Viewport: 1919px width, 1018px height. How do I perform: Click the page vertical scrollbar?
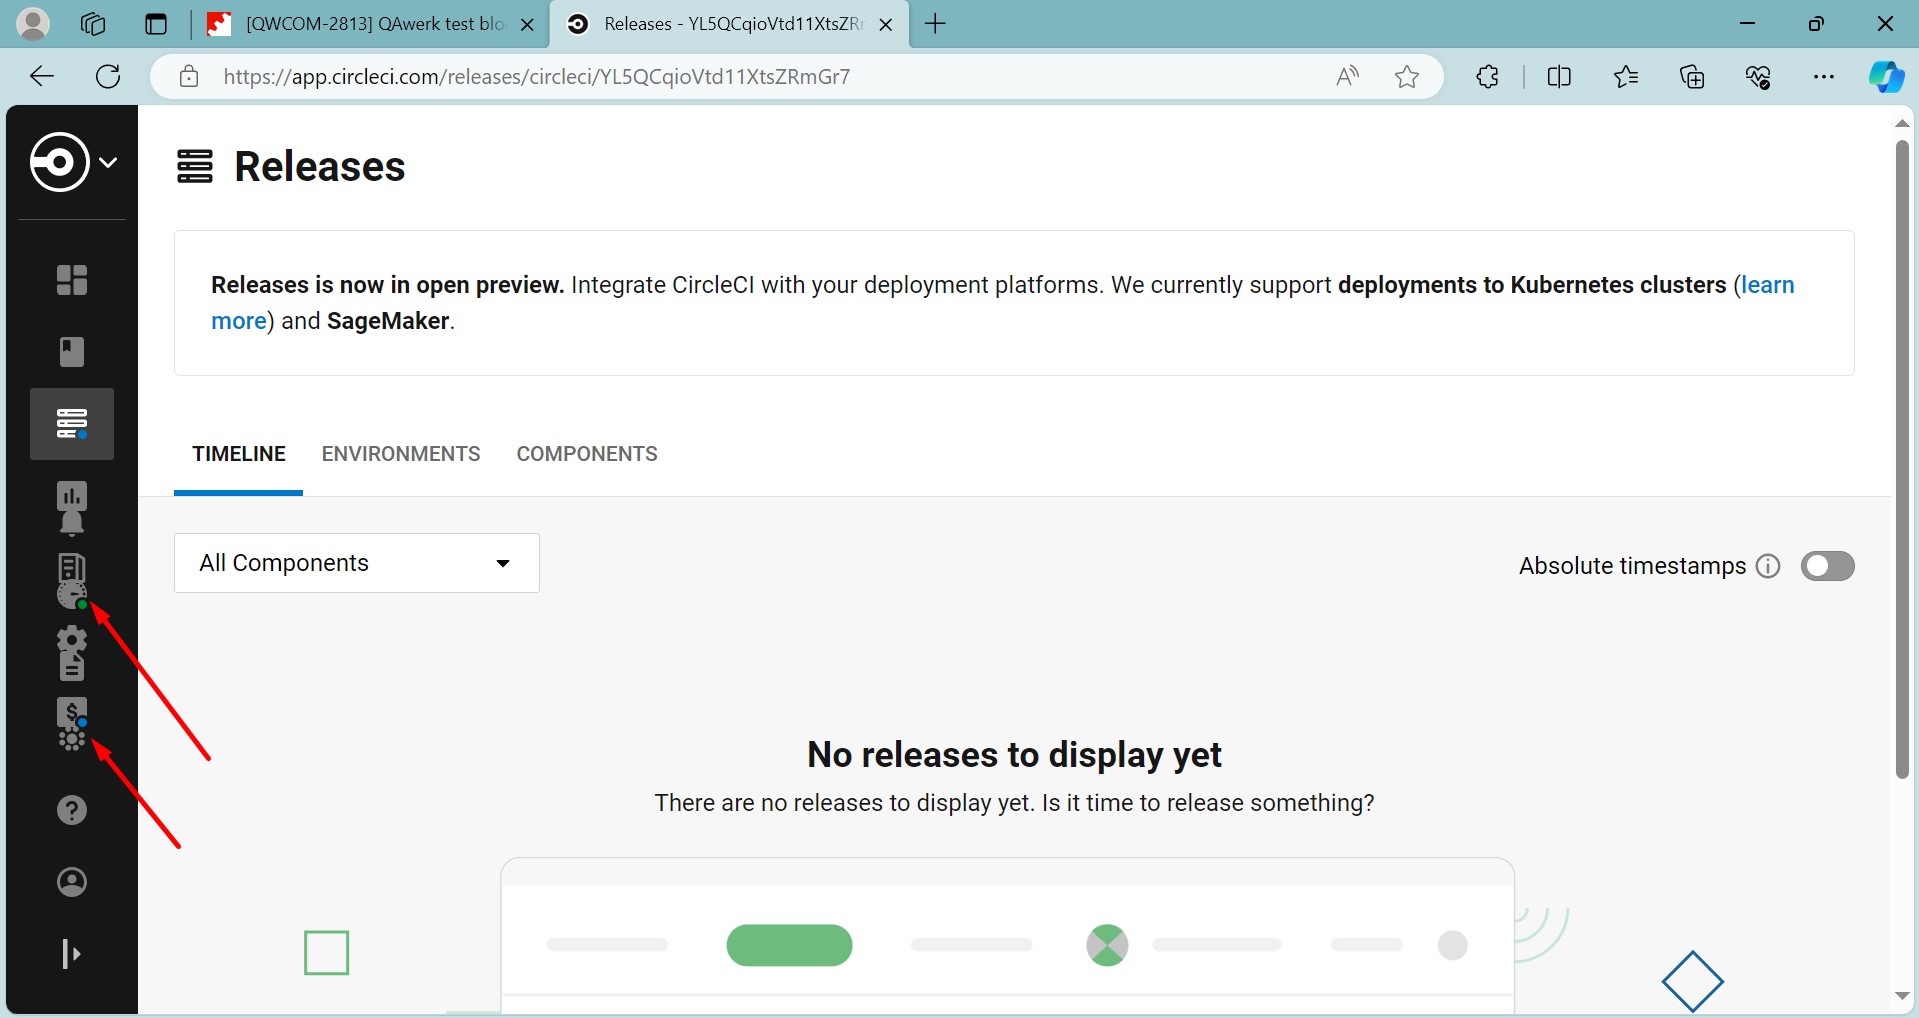coord(1902,459)
